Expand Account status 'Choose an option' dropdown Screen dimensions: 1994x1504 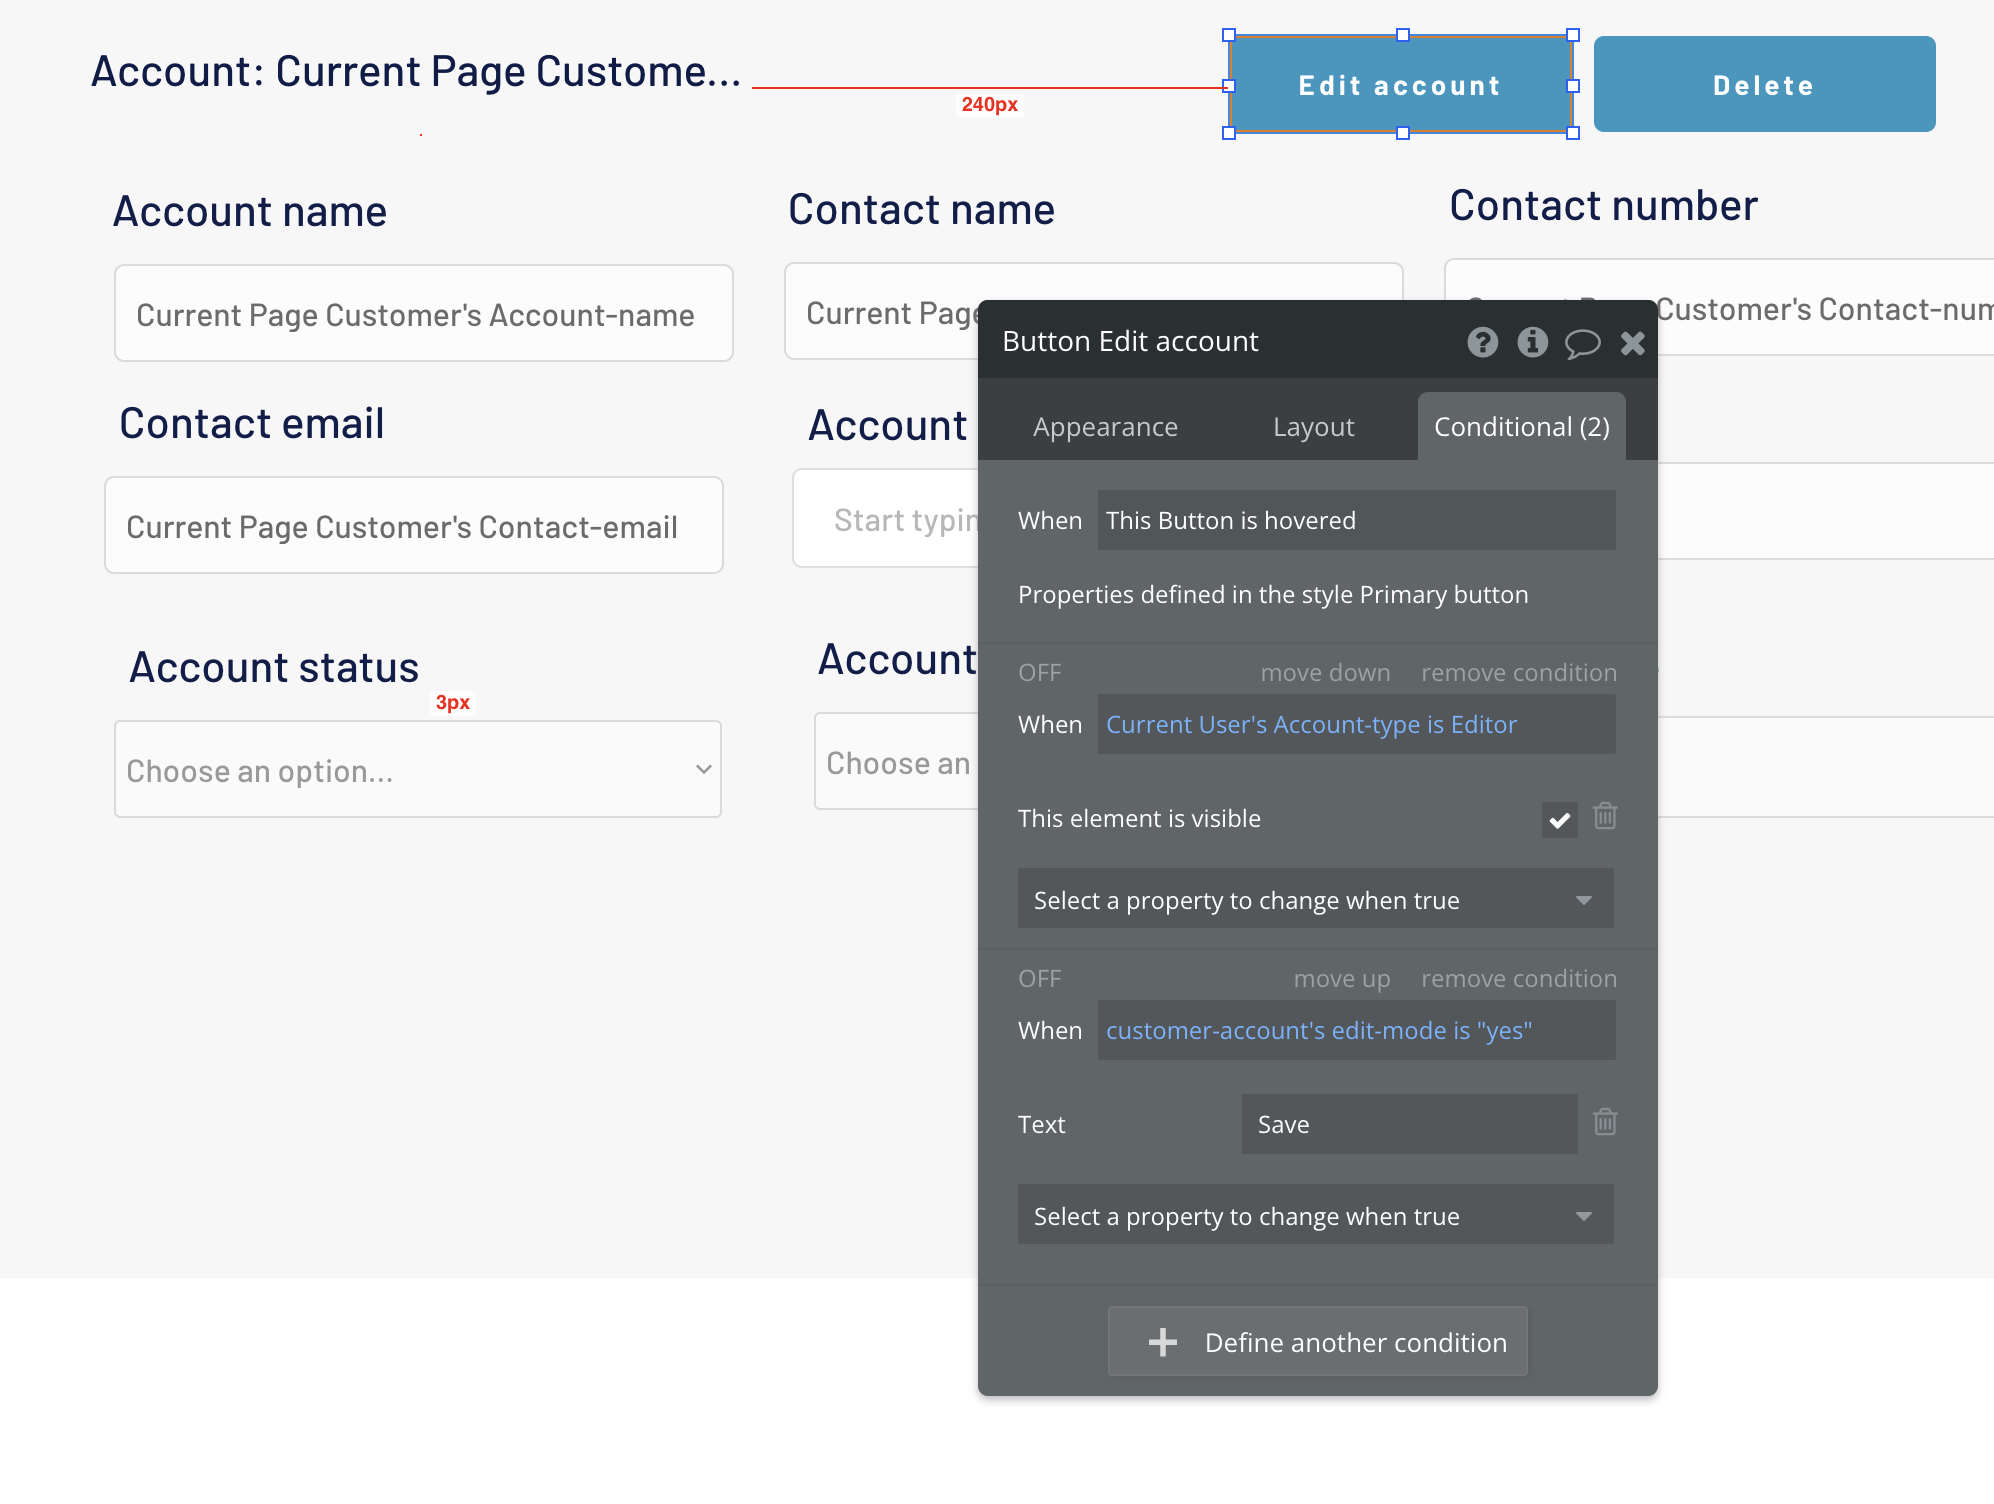click(x=418, y=769)
